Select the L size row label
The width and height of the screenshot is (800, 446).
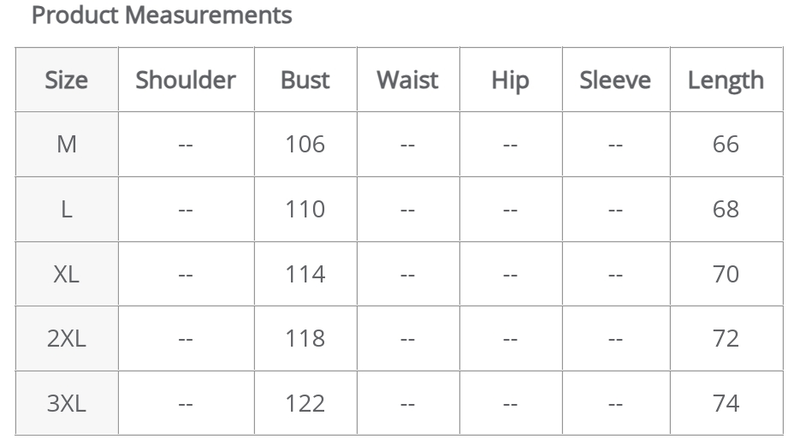(x=67, y=209)
